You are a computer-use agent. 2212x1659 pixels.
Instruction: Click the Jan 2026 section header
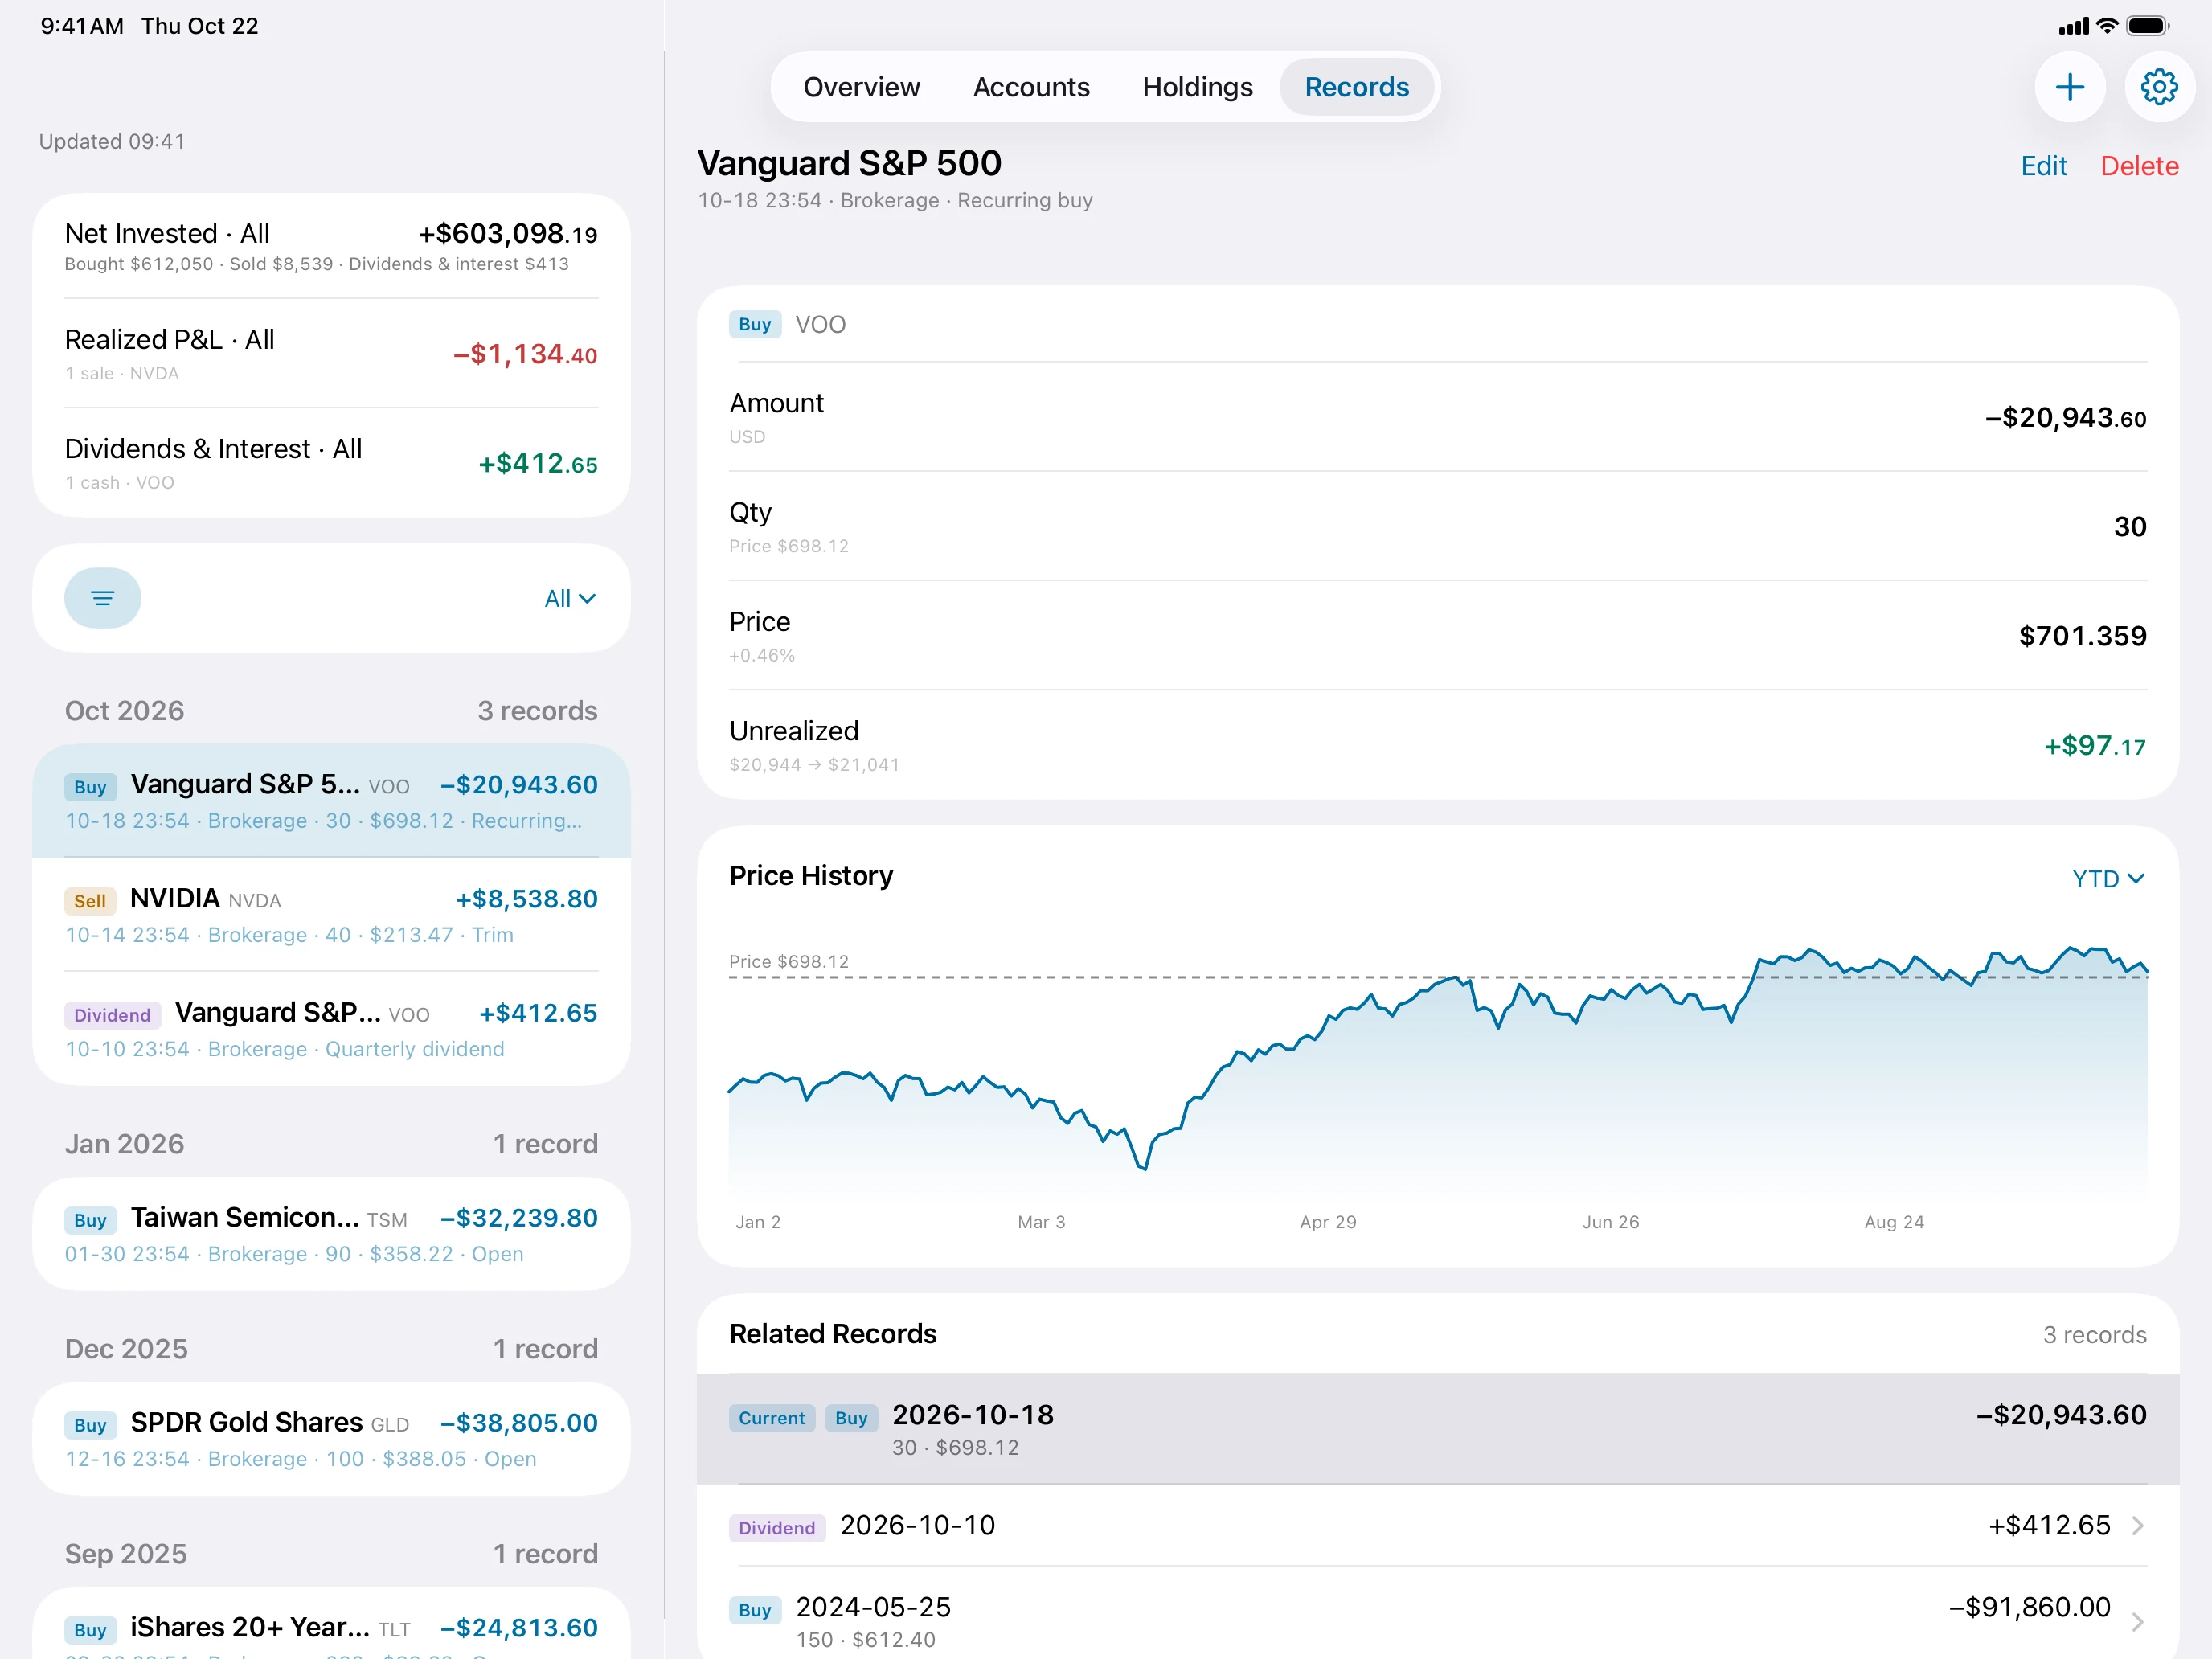click(x=124, y=1143)
